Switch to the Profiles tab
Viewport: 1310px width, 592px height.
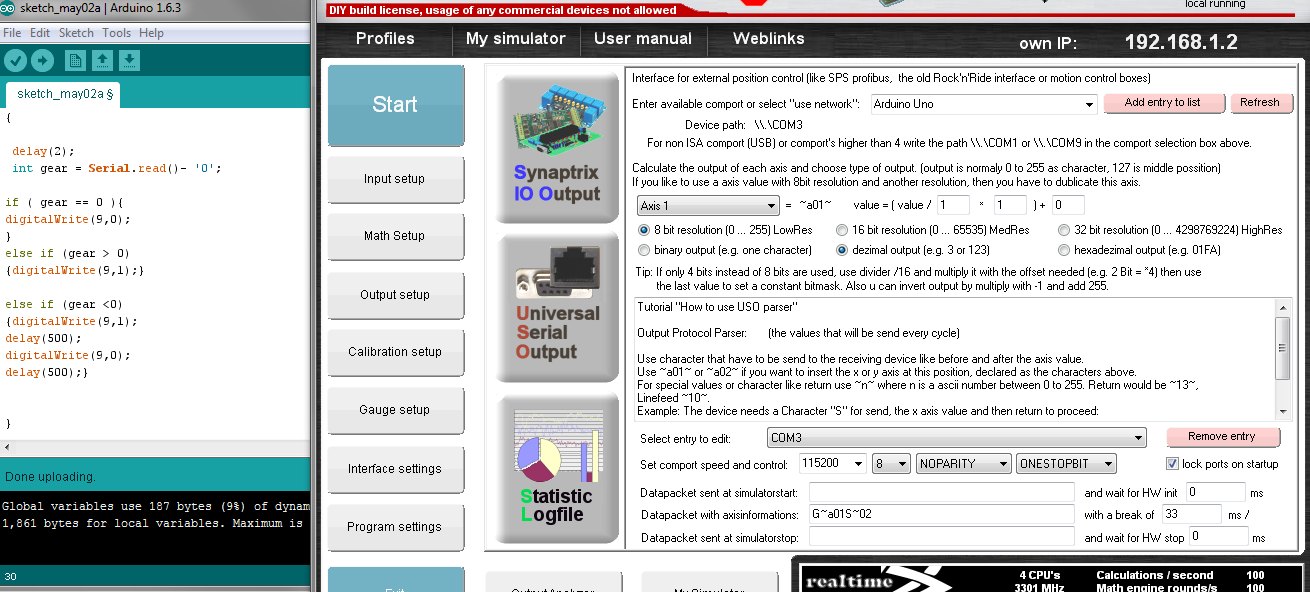385,39
